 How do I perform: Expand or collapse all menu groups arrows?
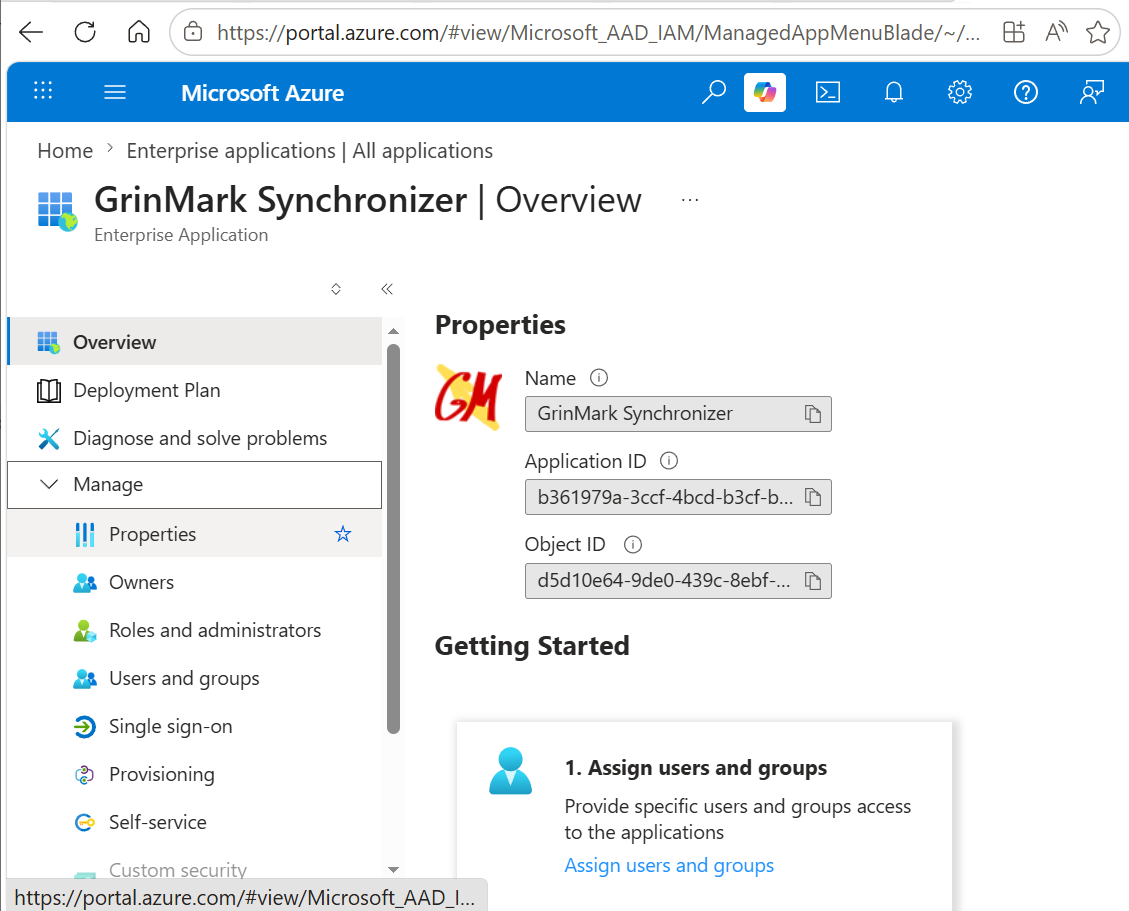[x=336, y=289]
